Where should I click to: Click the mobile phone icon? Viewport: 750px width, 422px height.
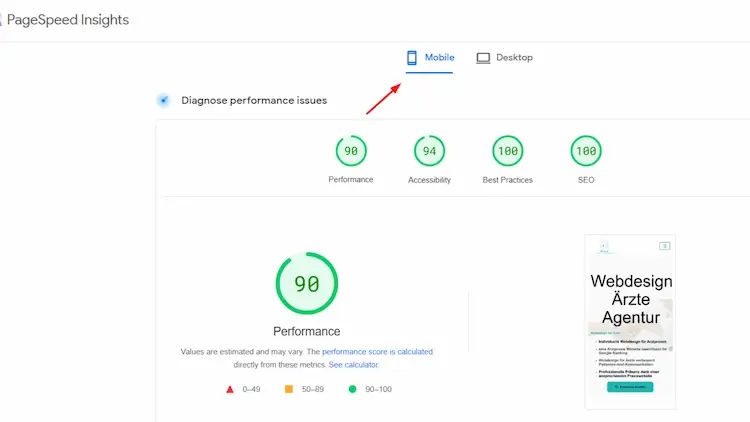click(x=412, y=58)
